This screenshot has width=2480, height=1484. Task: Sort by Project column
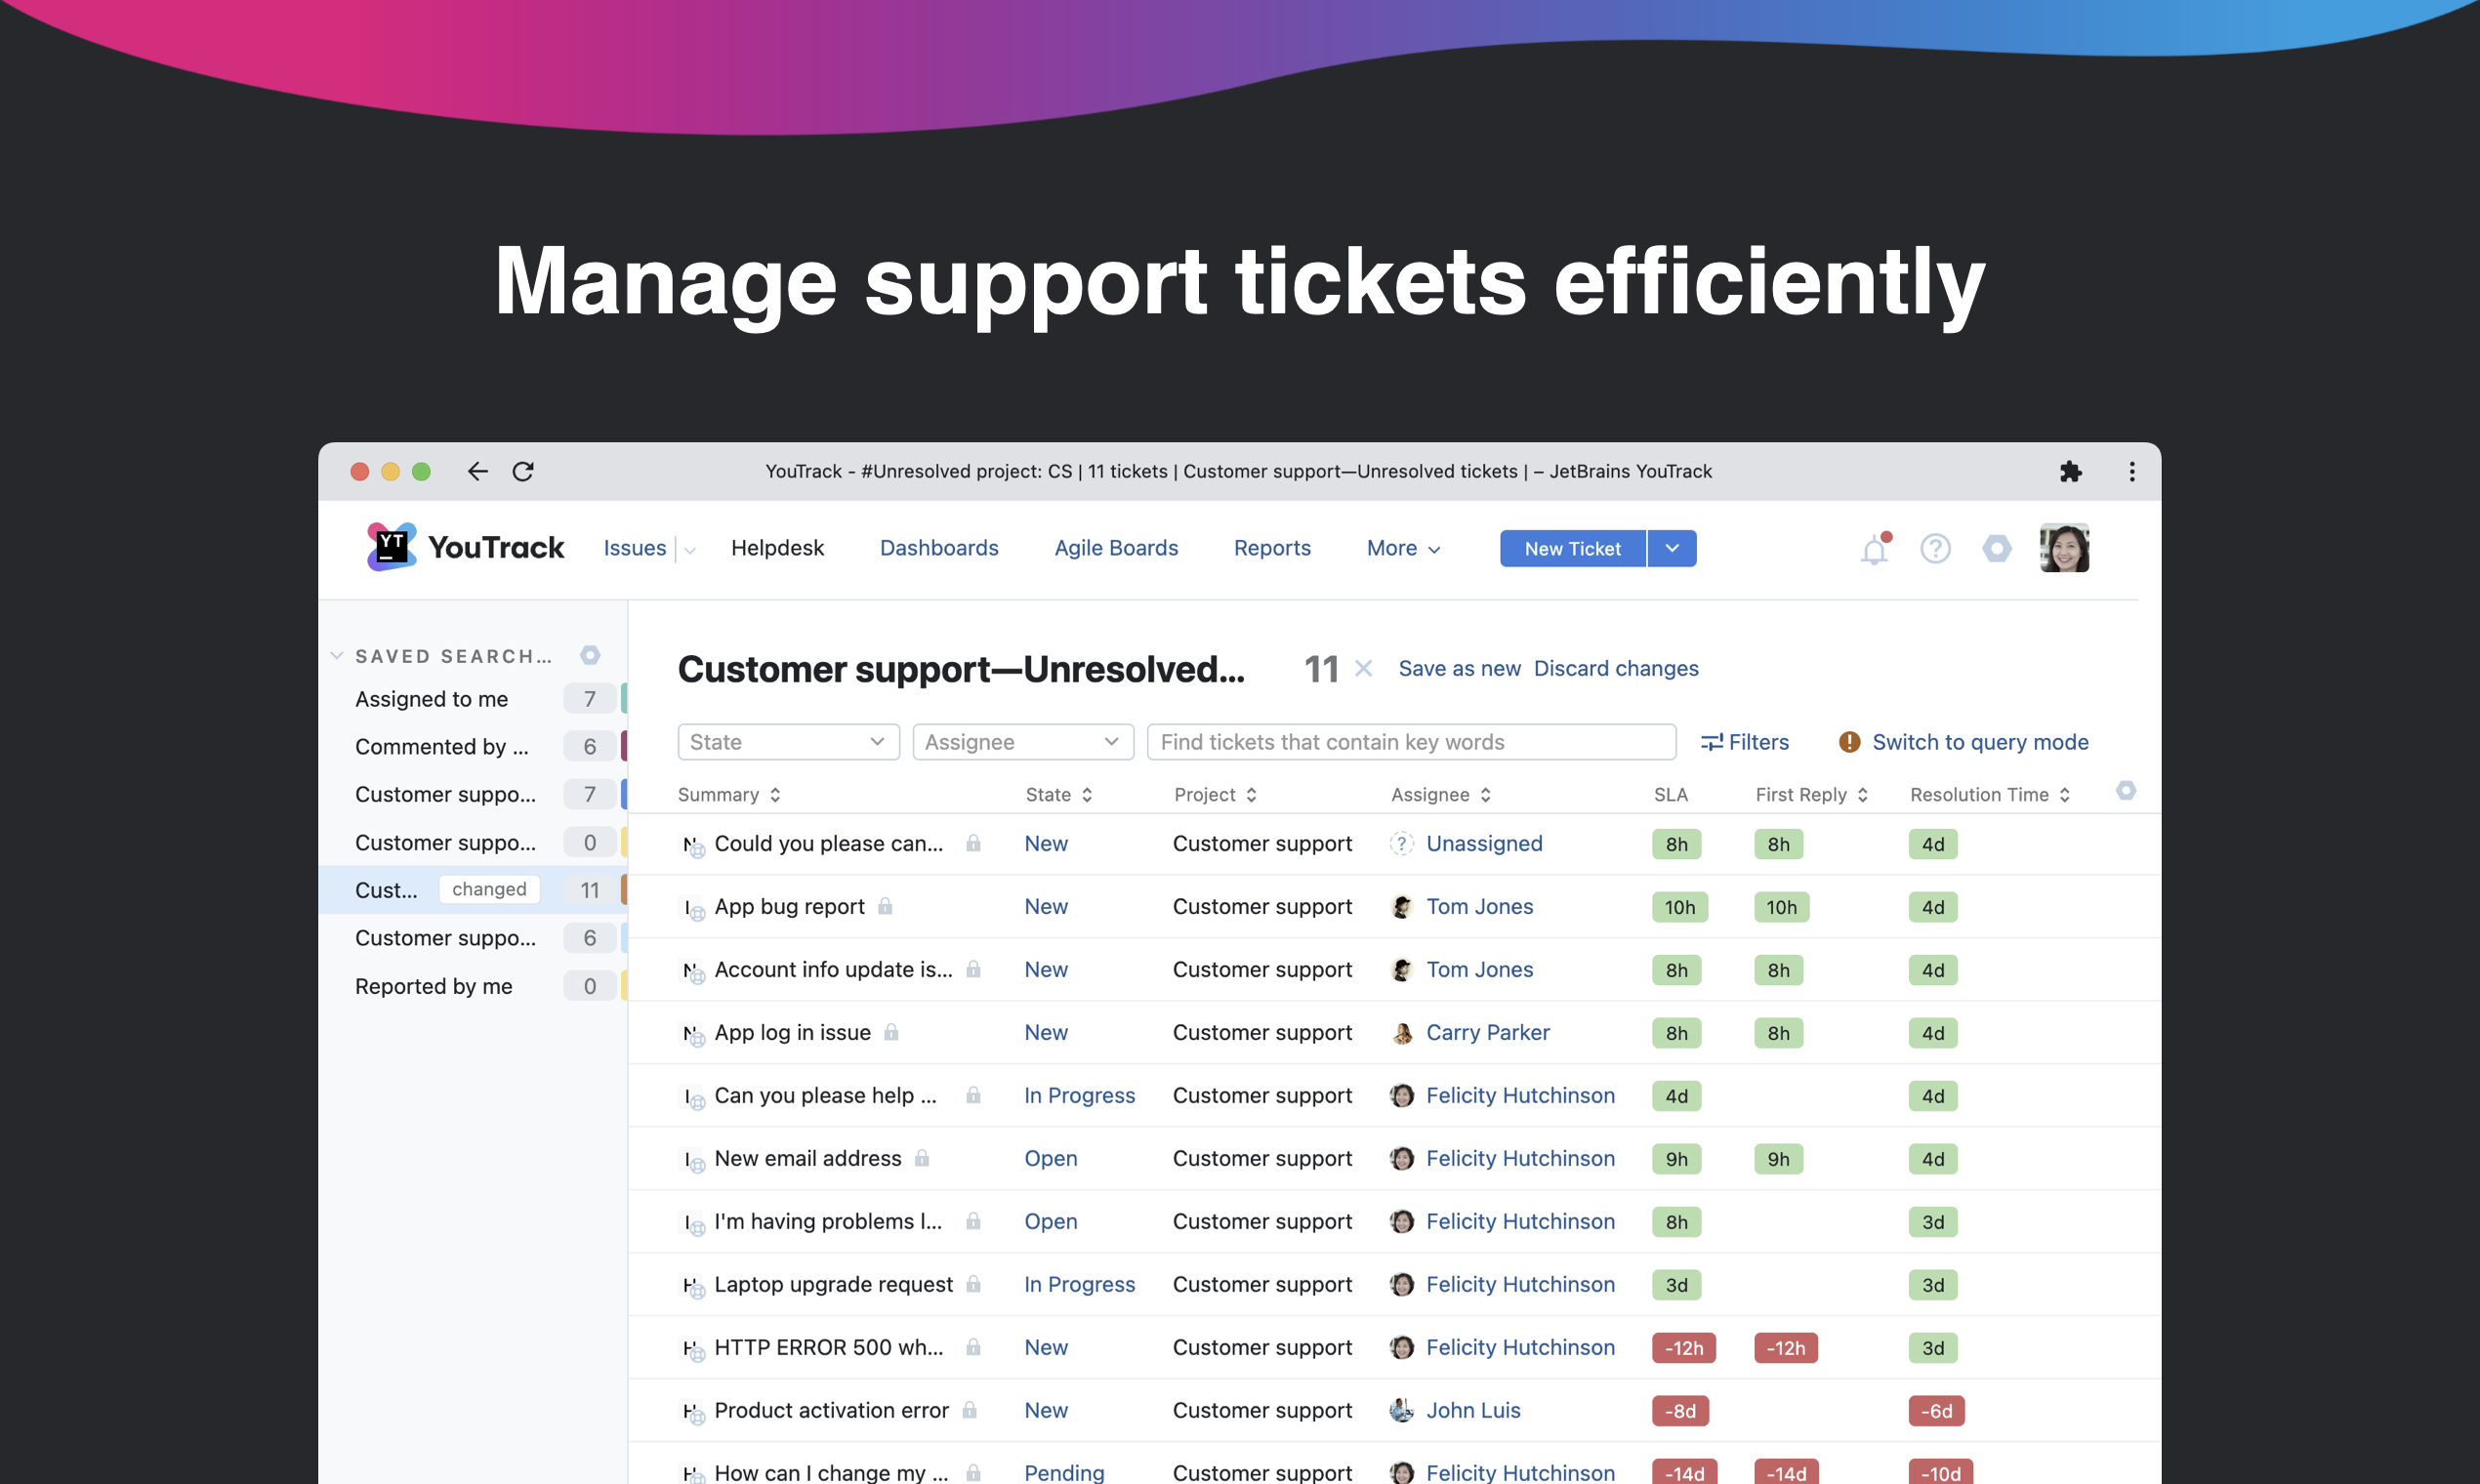1215,794
